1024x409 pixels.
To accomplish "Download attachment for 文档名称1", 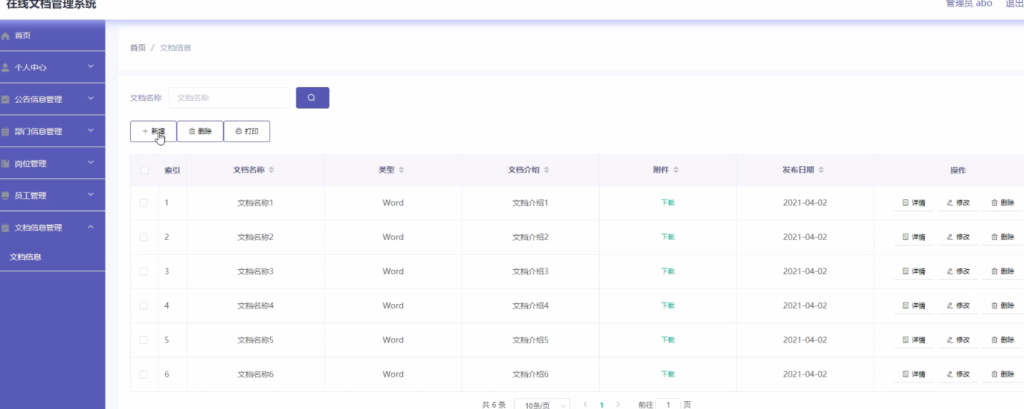I will 667,203.
